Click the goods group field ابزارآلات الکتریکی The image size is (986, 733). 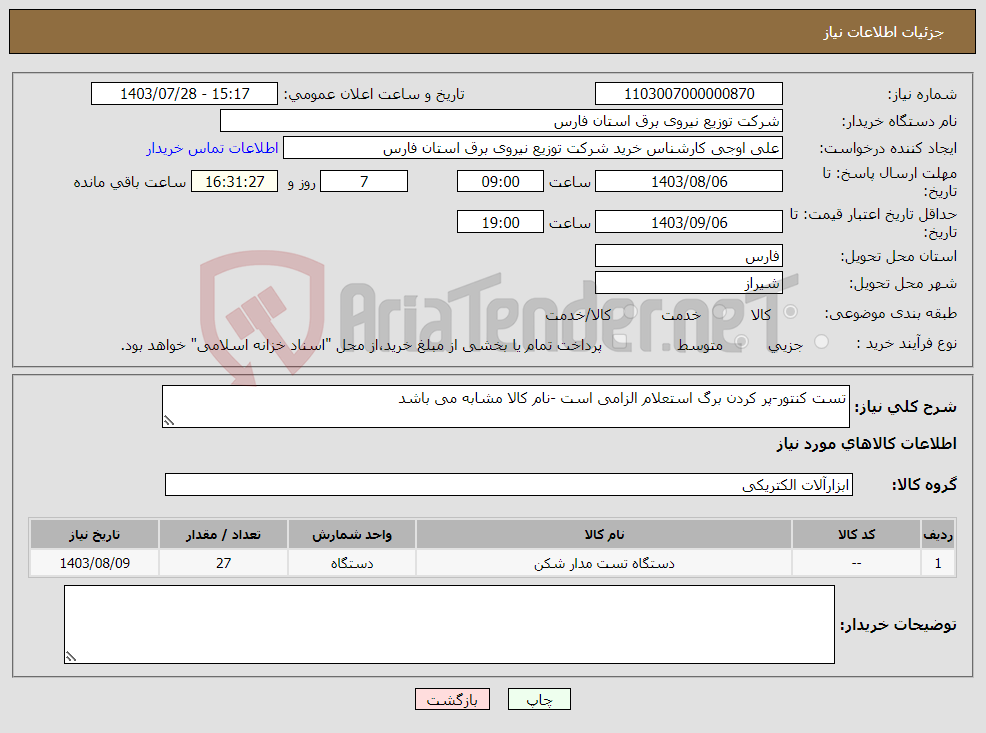pyautogui.click(x=509, y=485)
